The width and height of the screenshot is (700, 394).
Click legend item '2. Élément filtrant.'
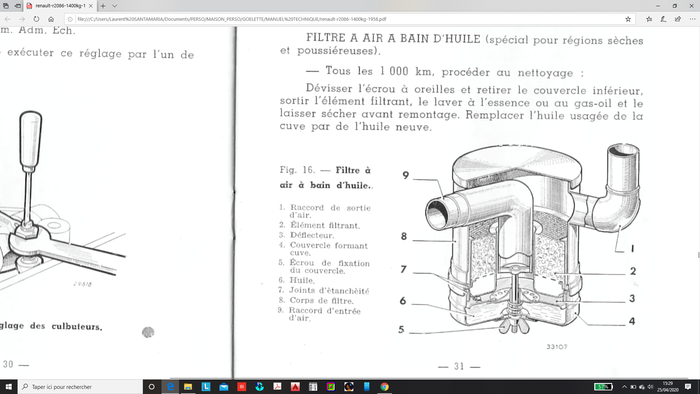[319, 225]
